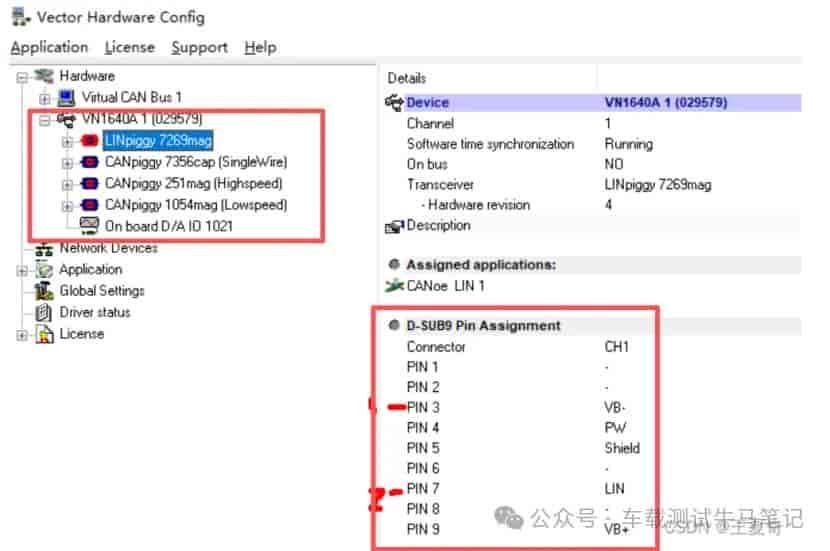This screenshot has height=551, width=830.
Task: Click the VN1640A device icon in tree
Action: pos(67,120)
